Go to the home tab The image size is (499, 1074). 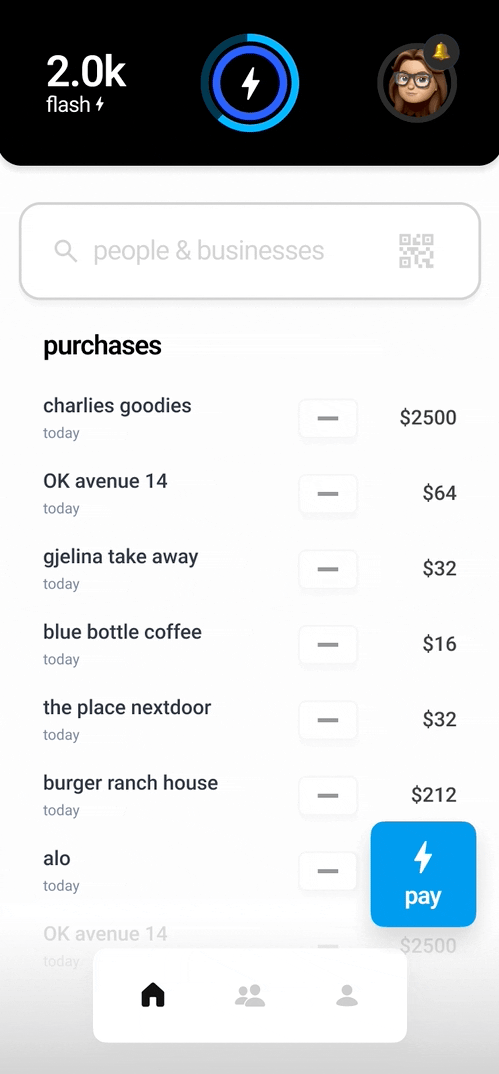tap(153, 995)
